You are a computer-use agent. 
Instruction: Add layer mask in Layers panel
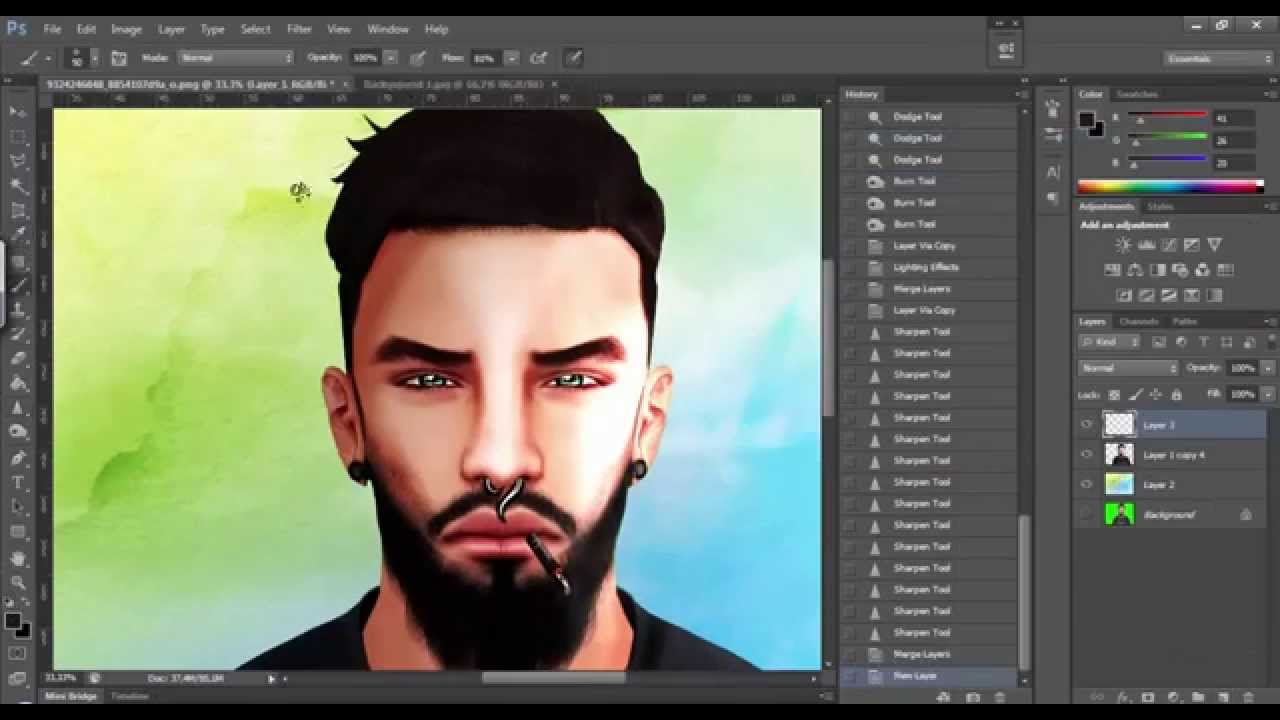(1148, 697)
